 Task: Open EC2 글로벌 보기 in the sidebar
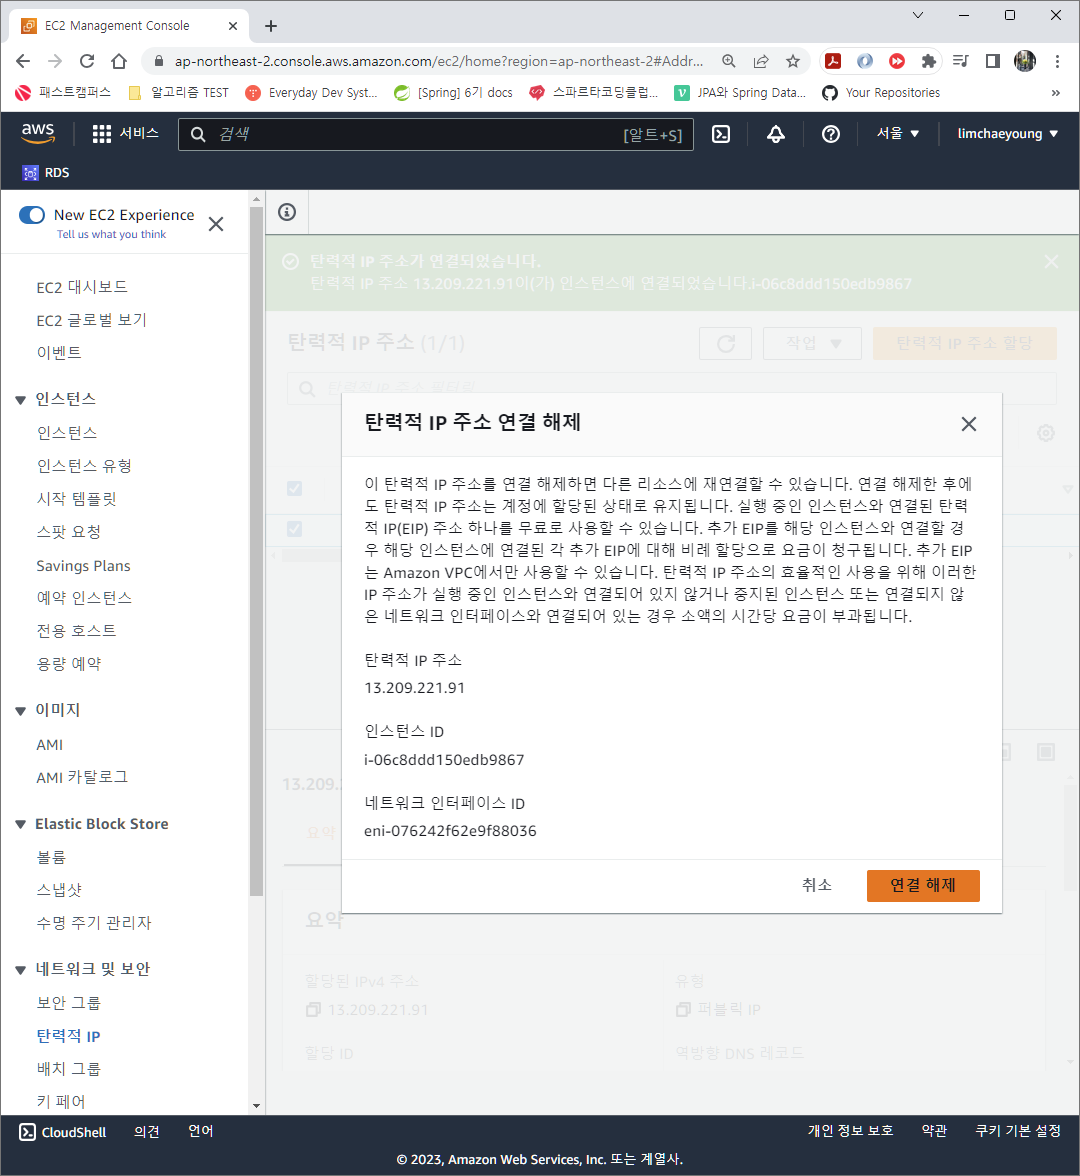click(92, 320)
